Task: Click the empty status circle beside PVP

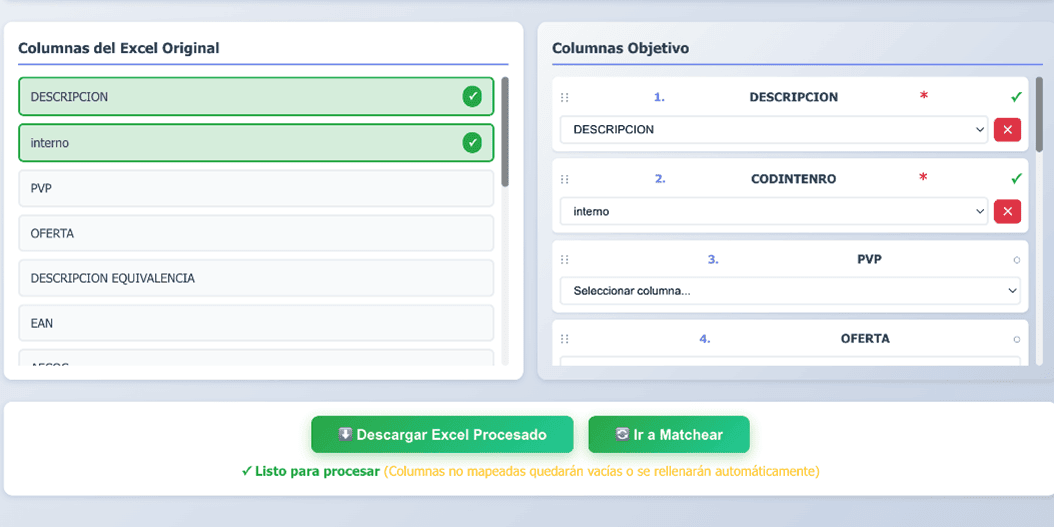Action: tap(1017, 260)
